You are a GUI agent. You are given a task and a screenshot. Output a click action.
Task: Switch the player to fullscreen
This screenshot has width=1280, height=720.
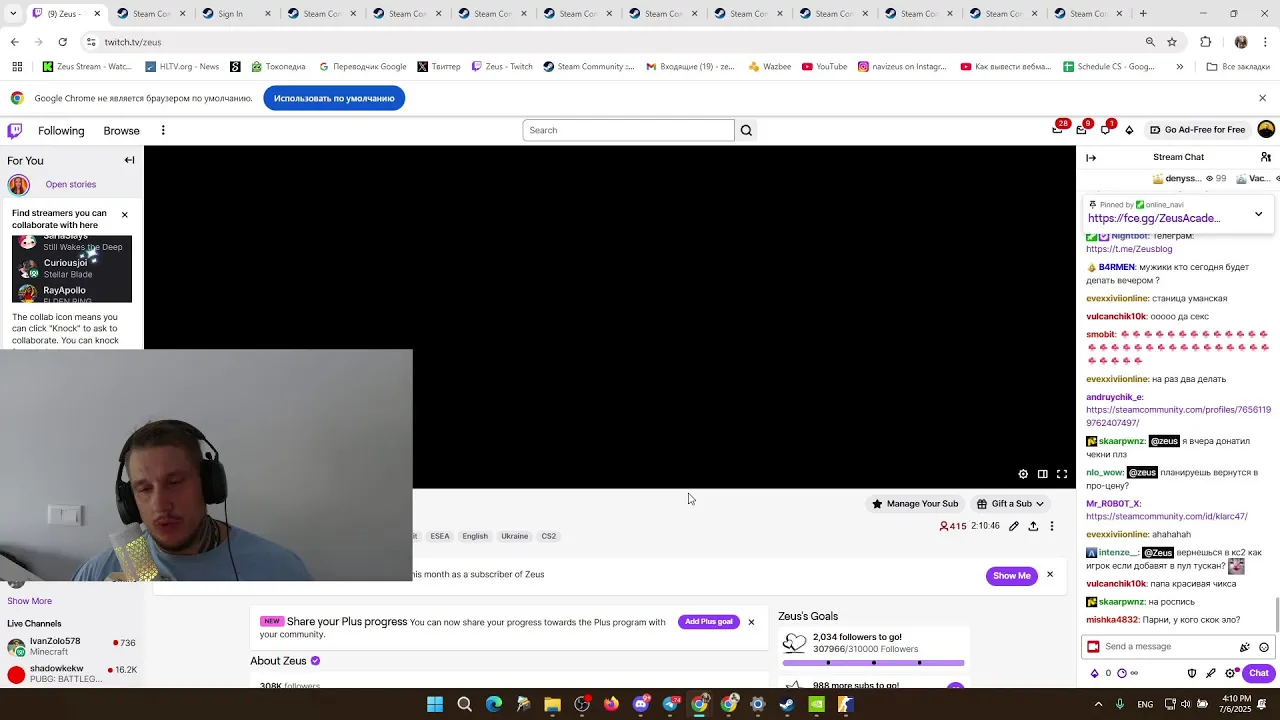[x=1062, y=474]
